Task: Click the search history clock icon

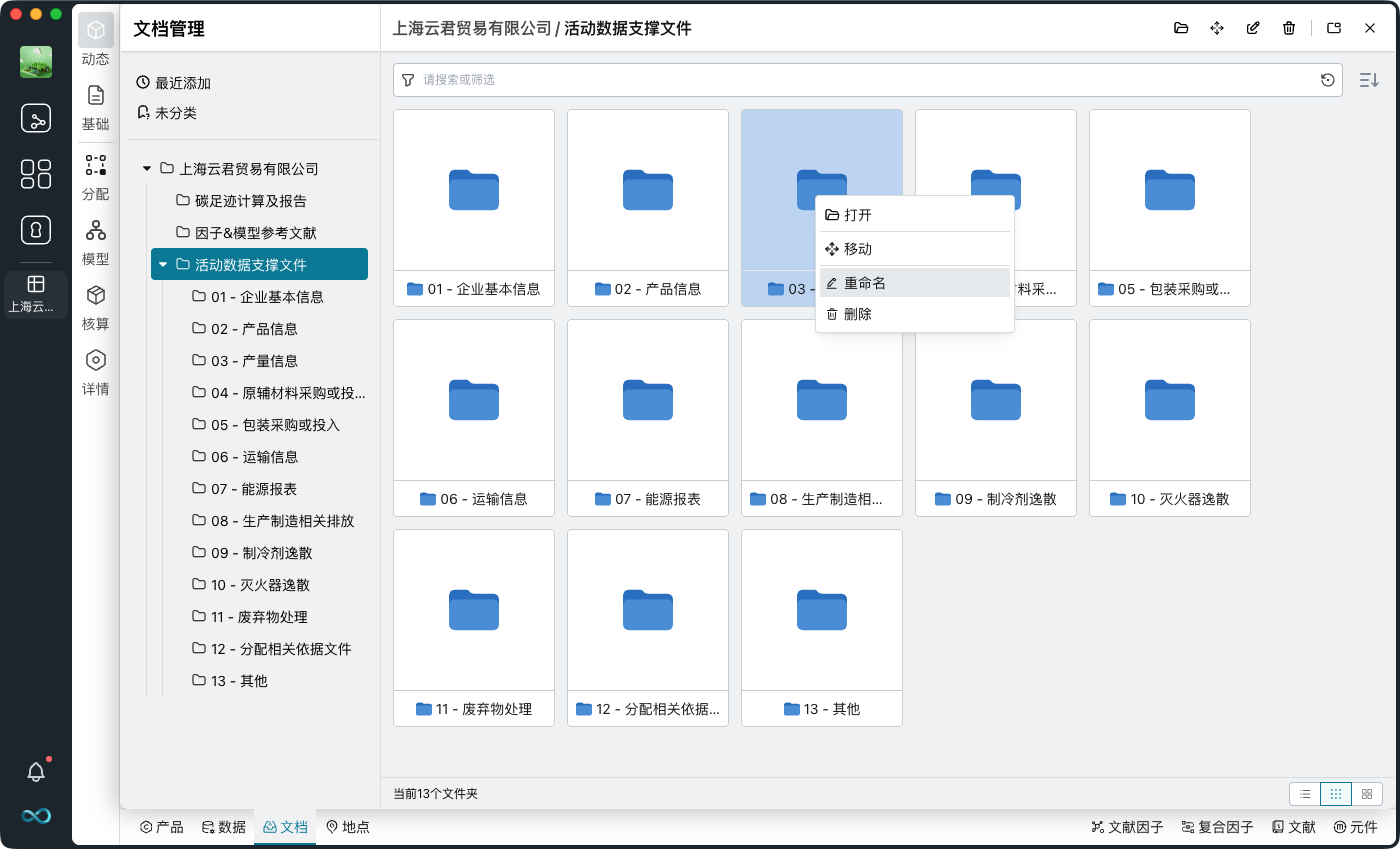Action: (1328, 80)
